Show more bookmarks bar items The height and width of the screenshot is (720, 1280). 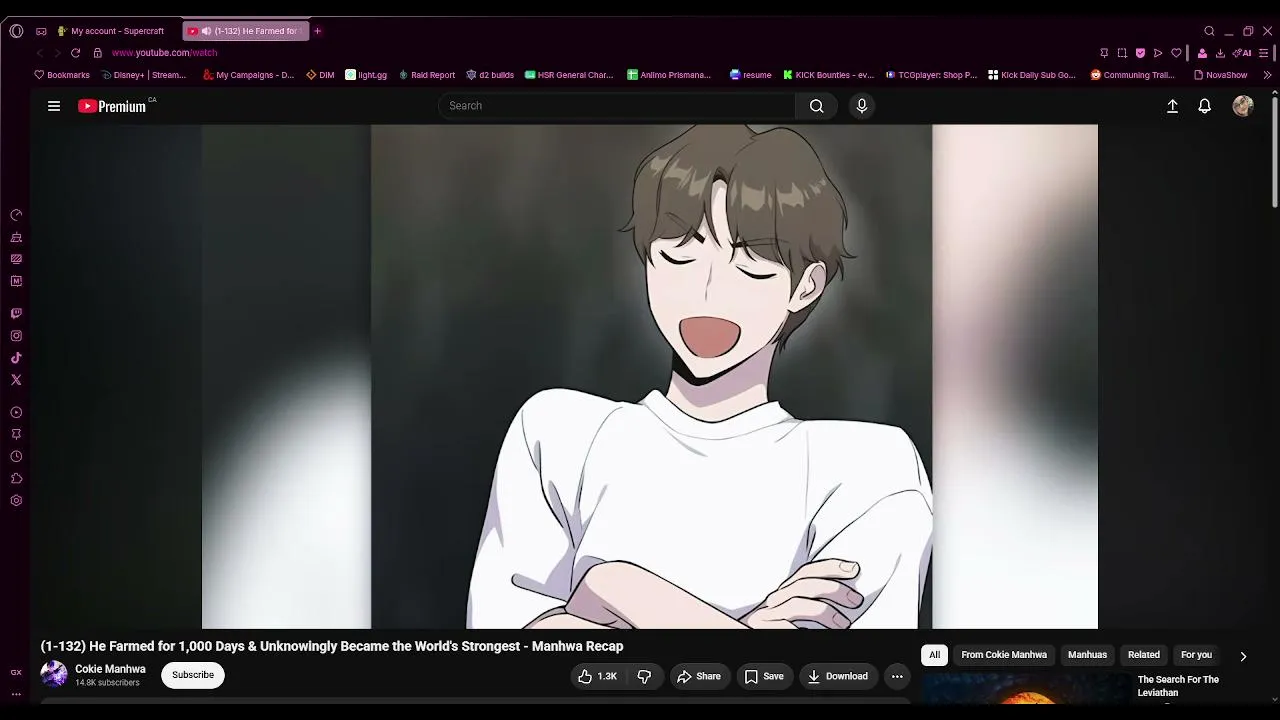click(x=1268, y=75)
